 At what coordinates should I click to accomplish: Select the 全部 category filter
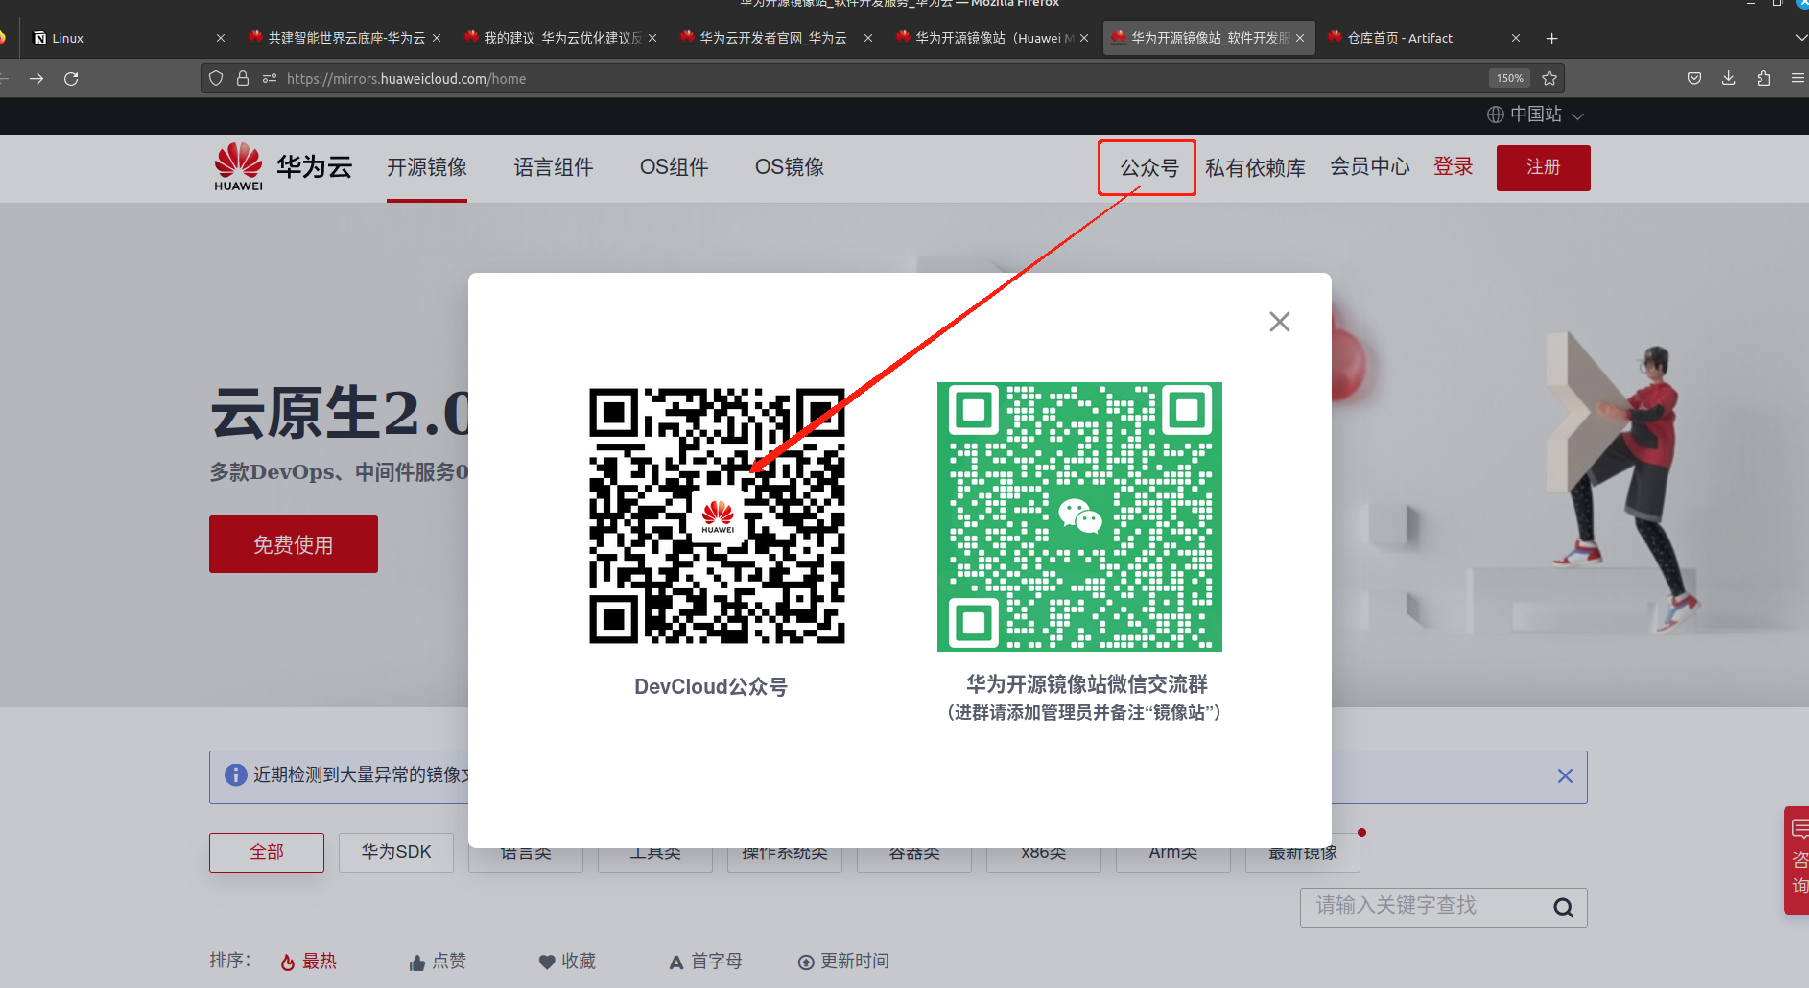pos(266,852)
